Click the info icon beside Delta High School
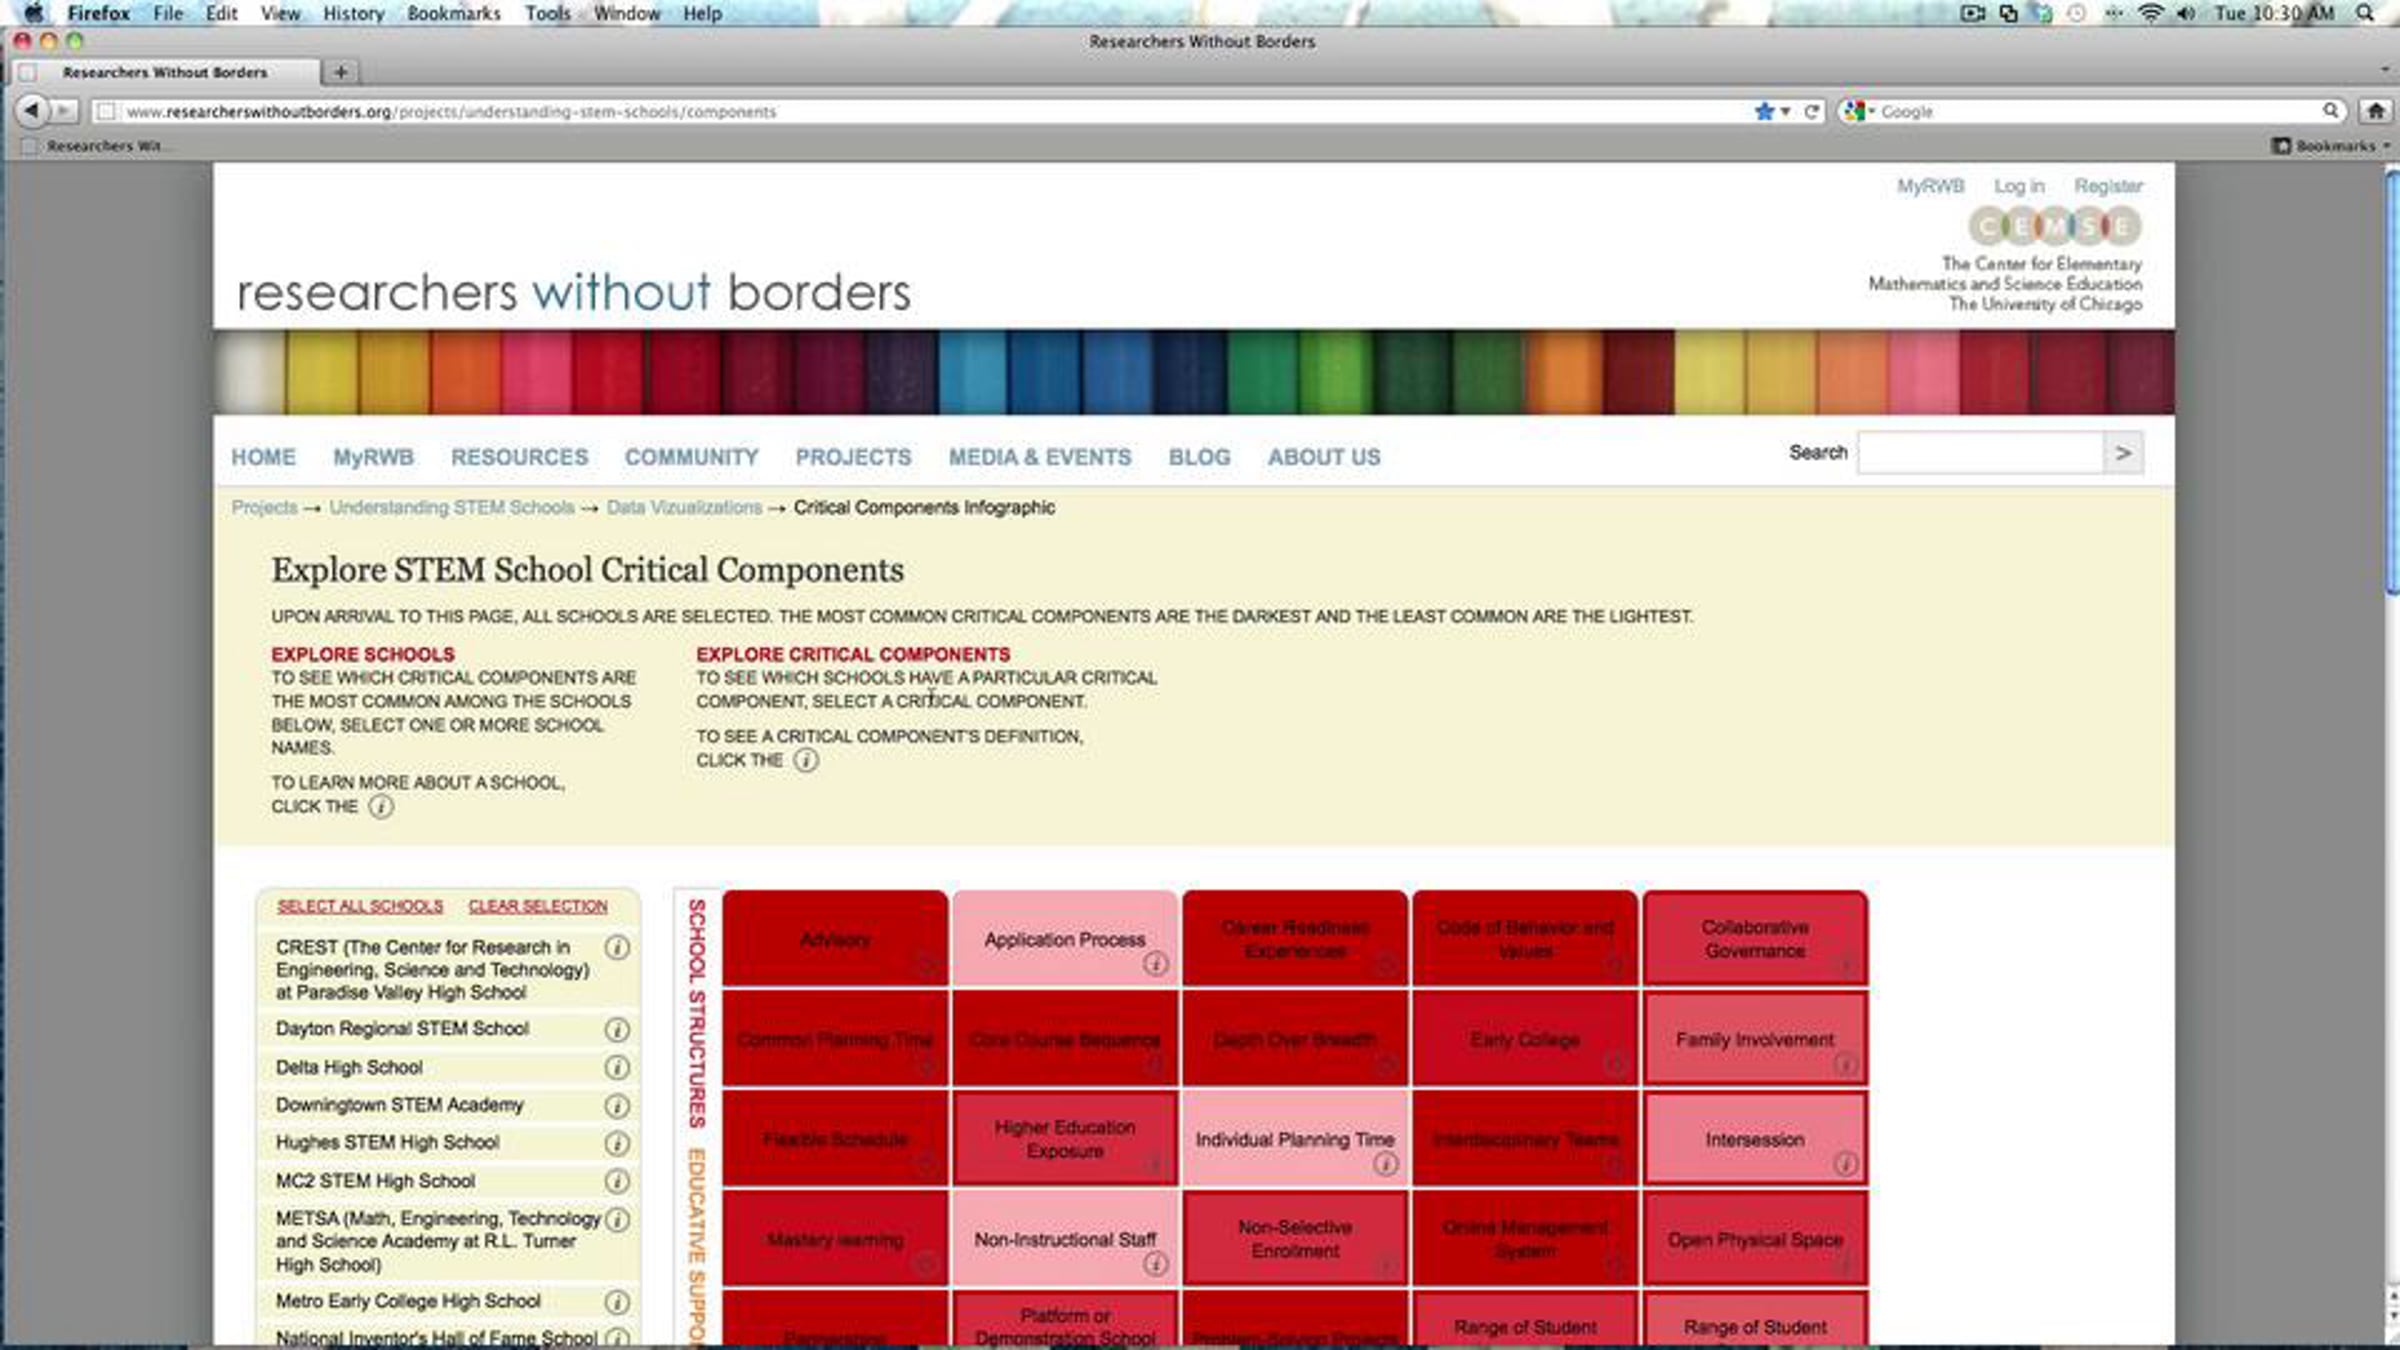Screen dimensions: 2400x1350 (617, 1068)
